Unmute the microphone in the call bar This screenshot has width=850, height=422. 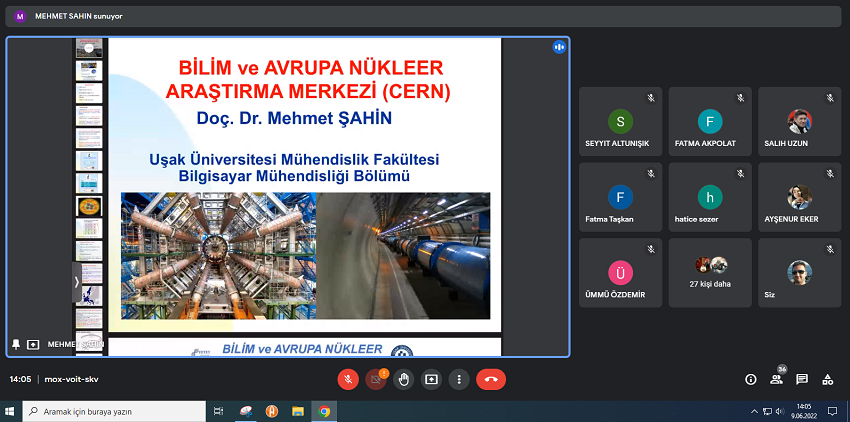[348, 379]
